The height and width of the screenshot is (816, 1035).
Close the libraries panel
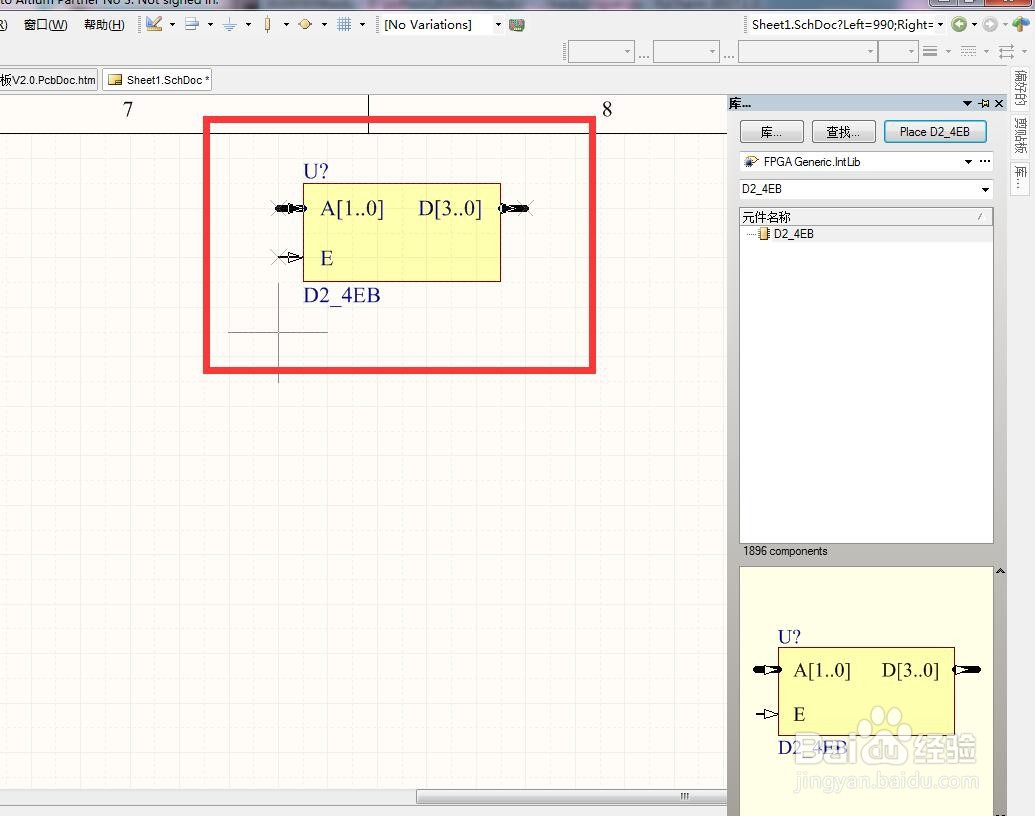click(x=999, y=104)
